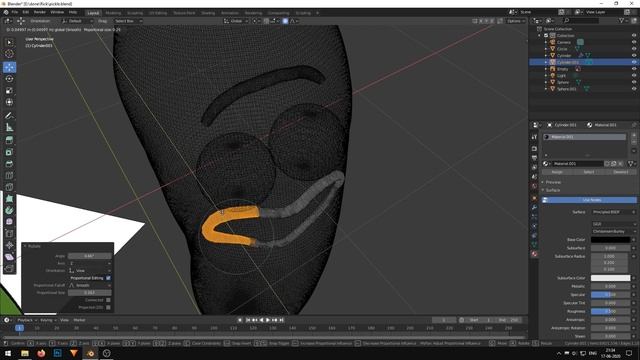
Task: Open the Edit menu
Action: [26, 12]
